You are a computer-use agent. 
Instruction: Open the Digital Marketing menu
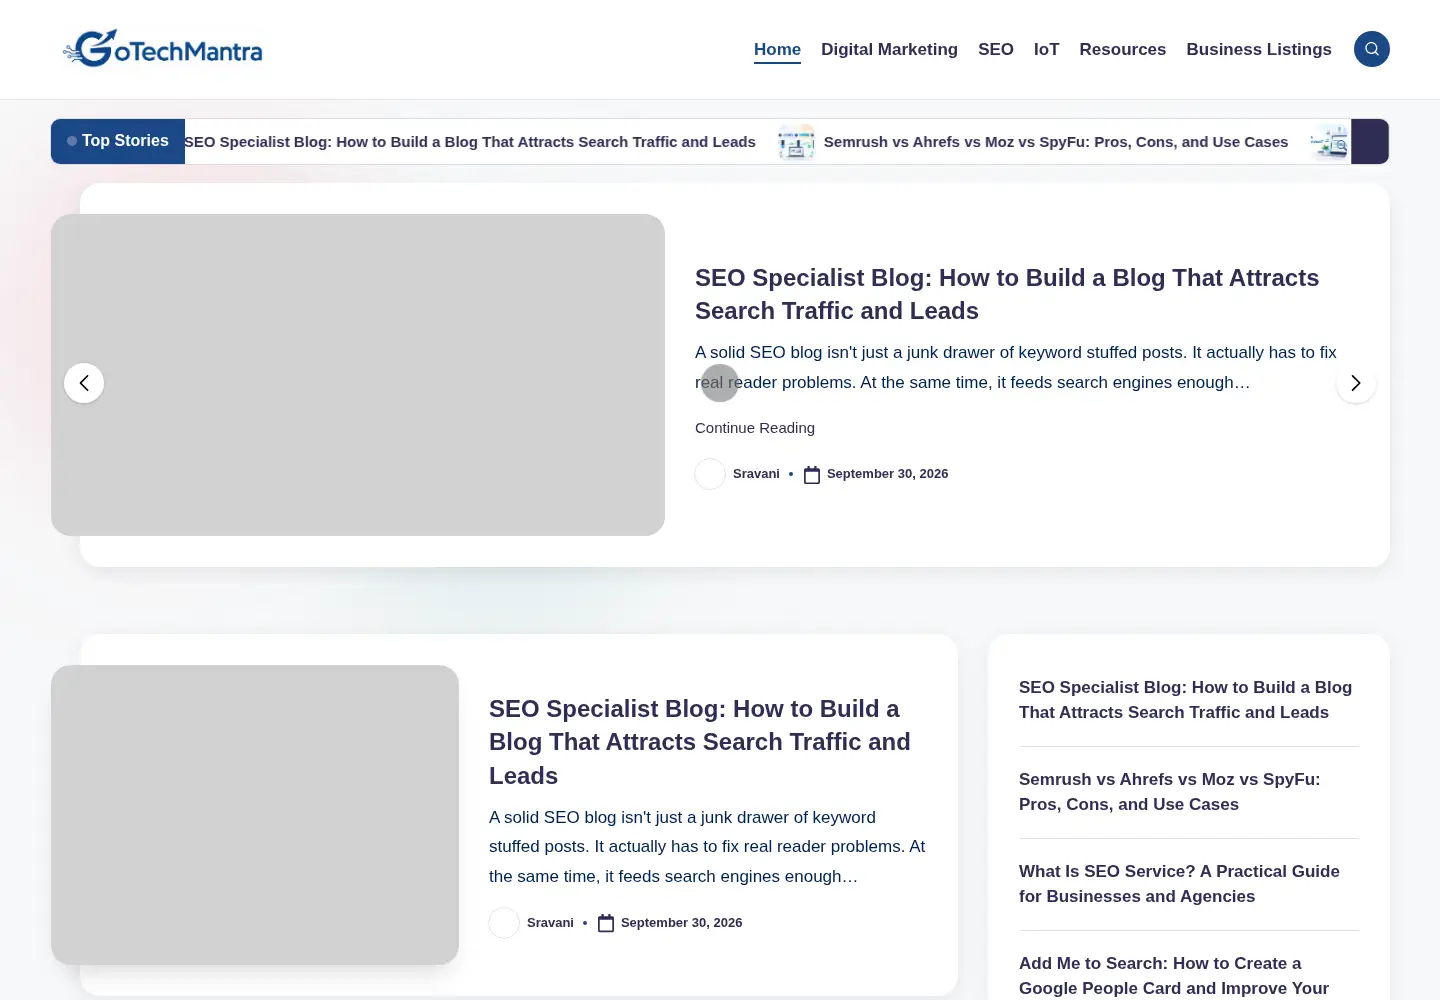(x=889, y=49)
